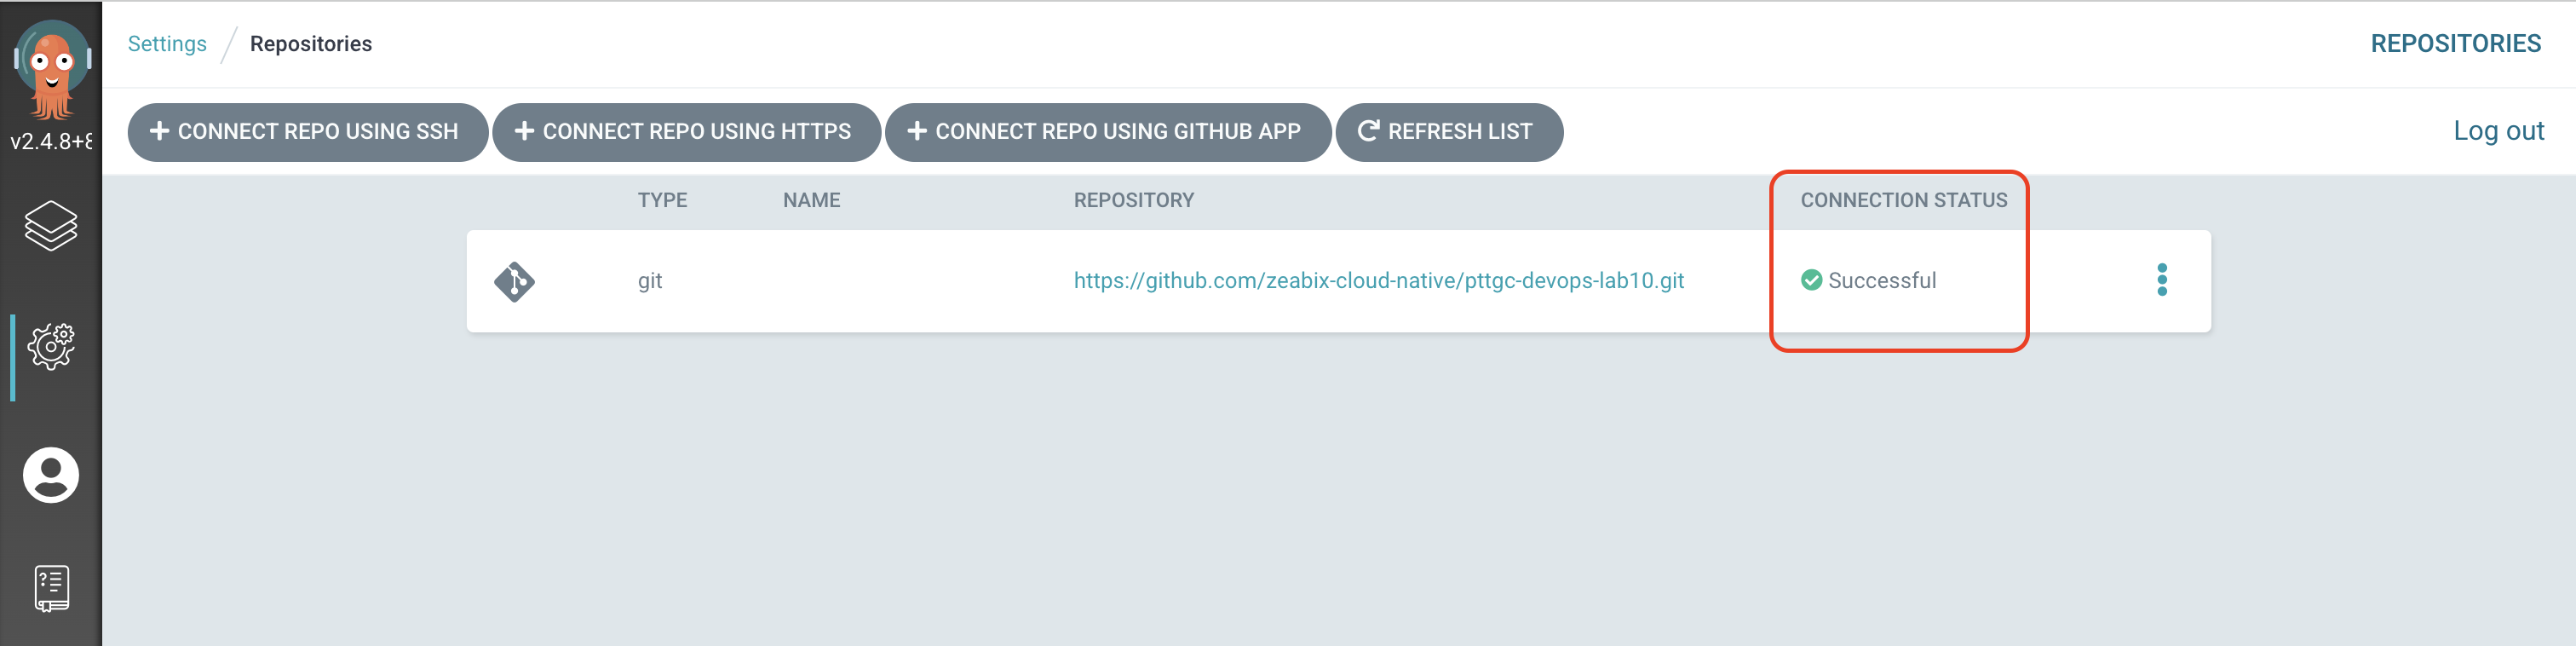Click the green Successful status checkmark
Viewport: 2576px width, 646px height.
pyautogui.click(x=1811, y=280)
